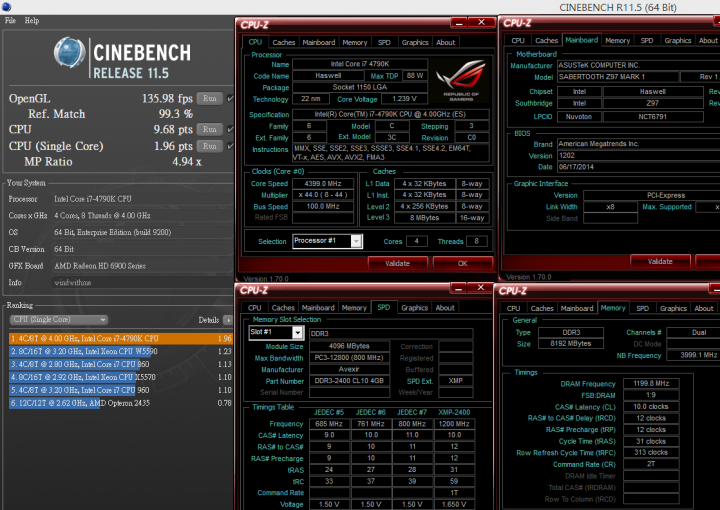Open the Help menu in Cinebench
The height and width of the screenshot is (510, 720).
coord(32,21)
